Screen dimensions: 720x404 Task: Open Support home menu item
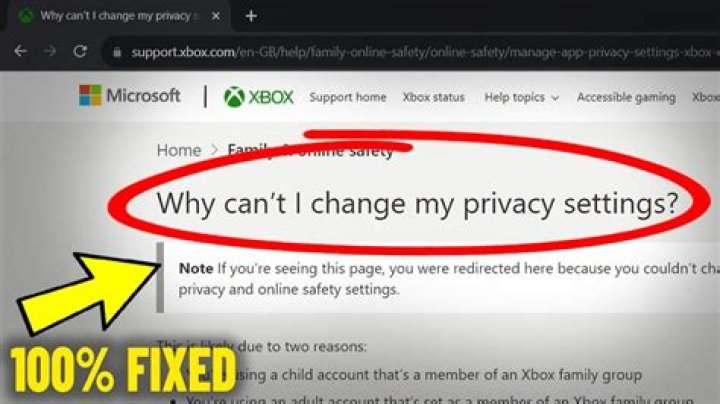tap(348, 97)
